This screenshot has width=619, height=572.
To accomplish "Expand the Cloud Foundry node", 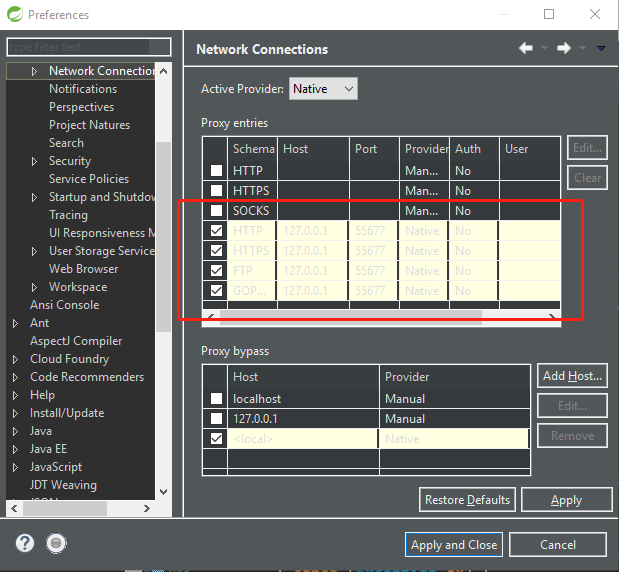I will point(15,359).
